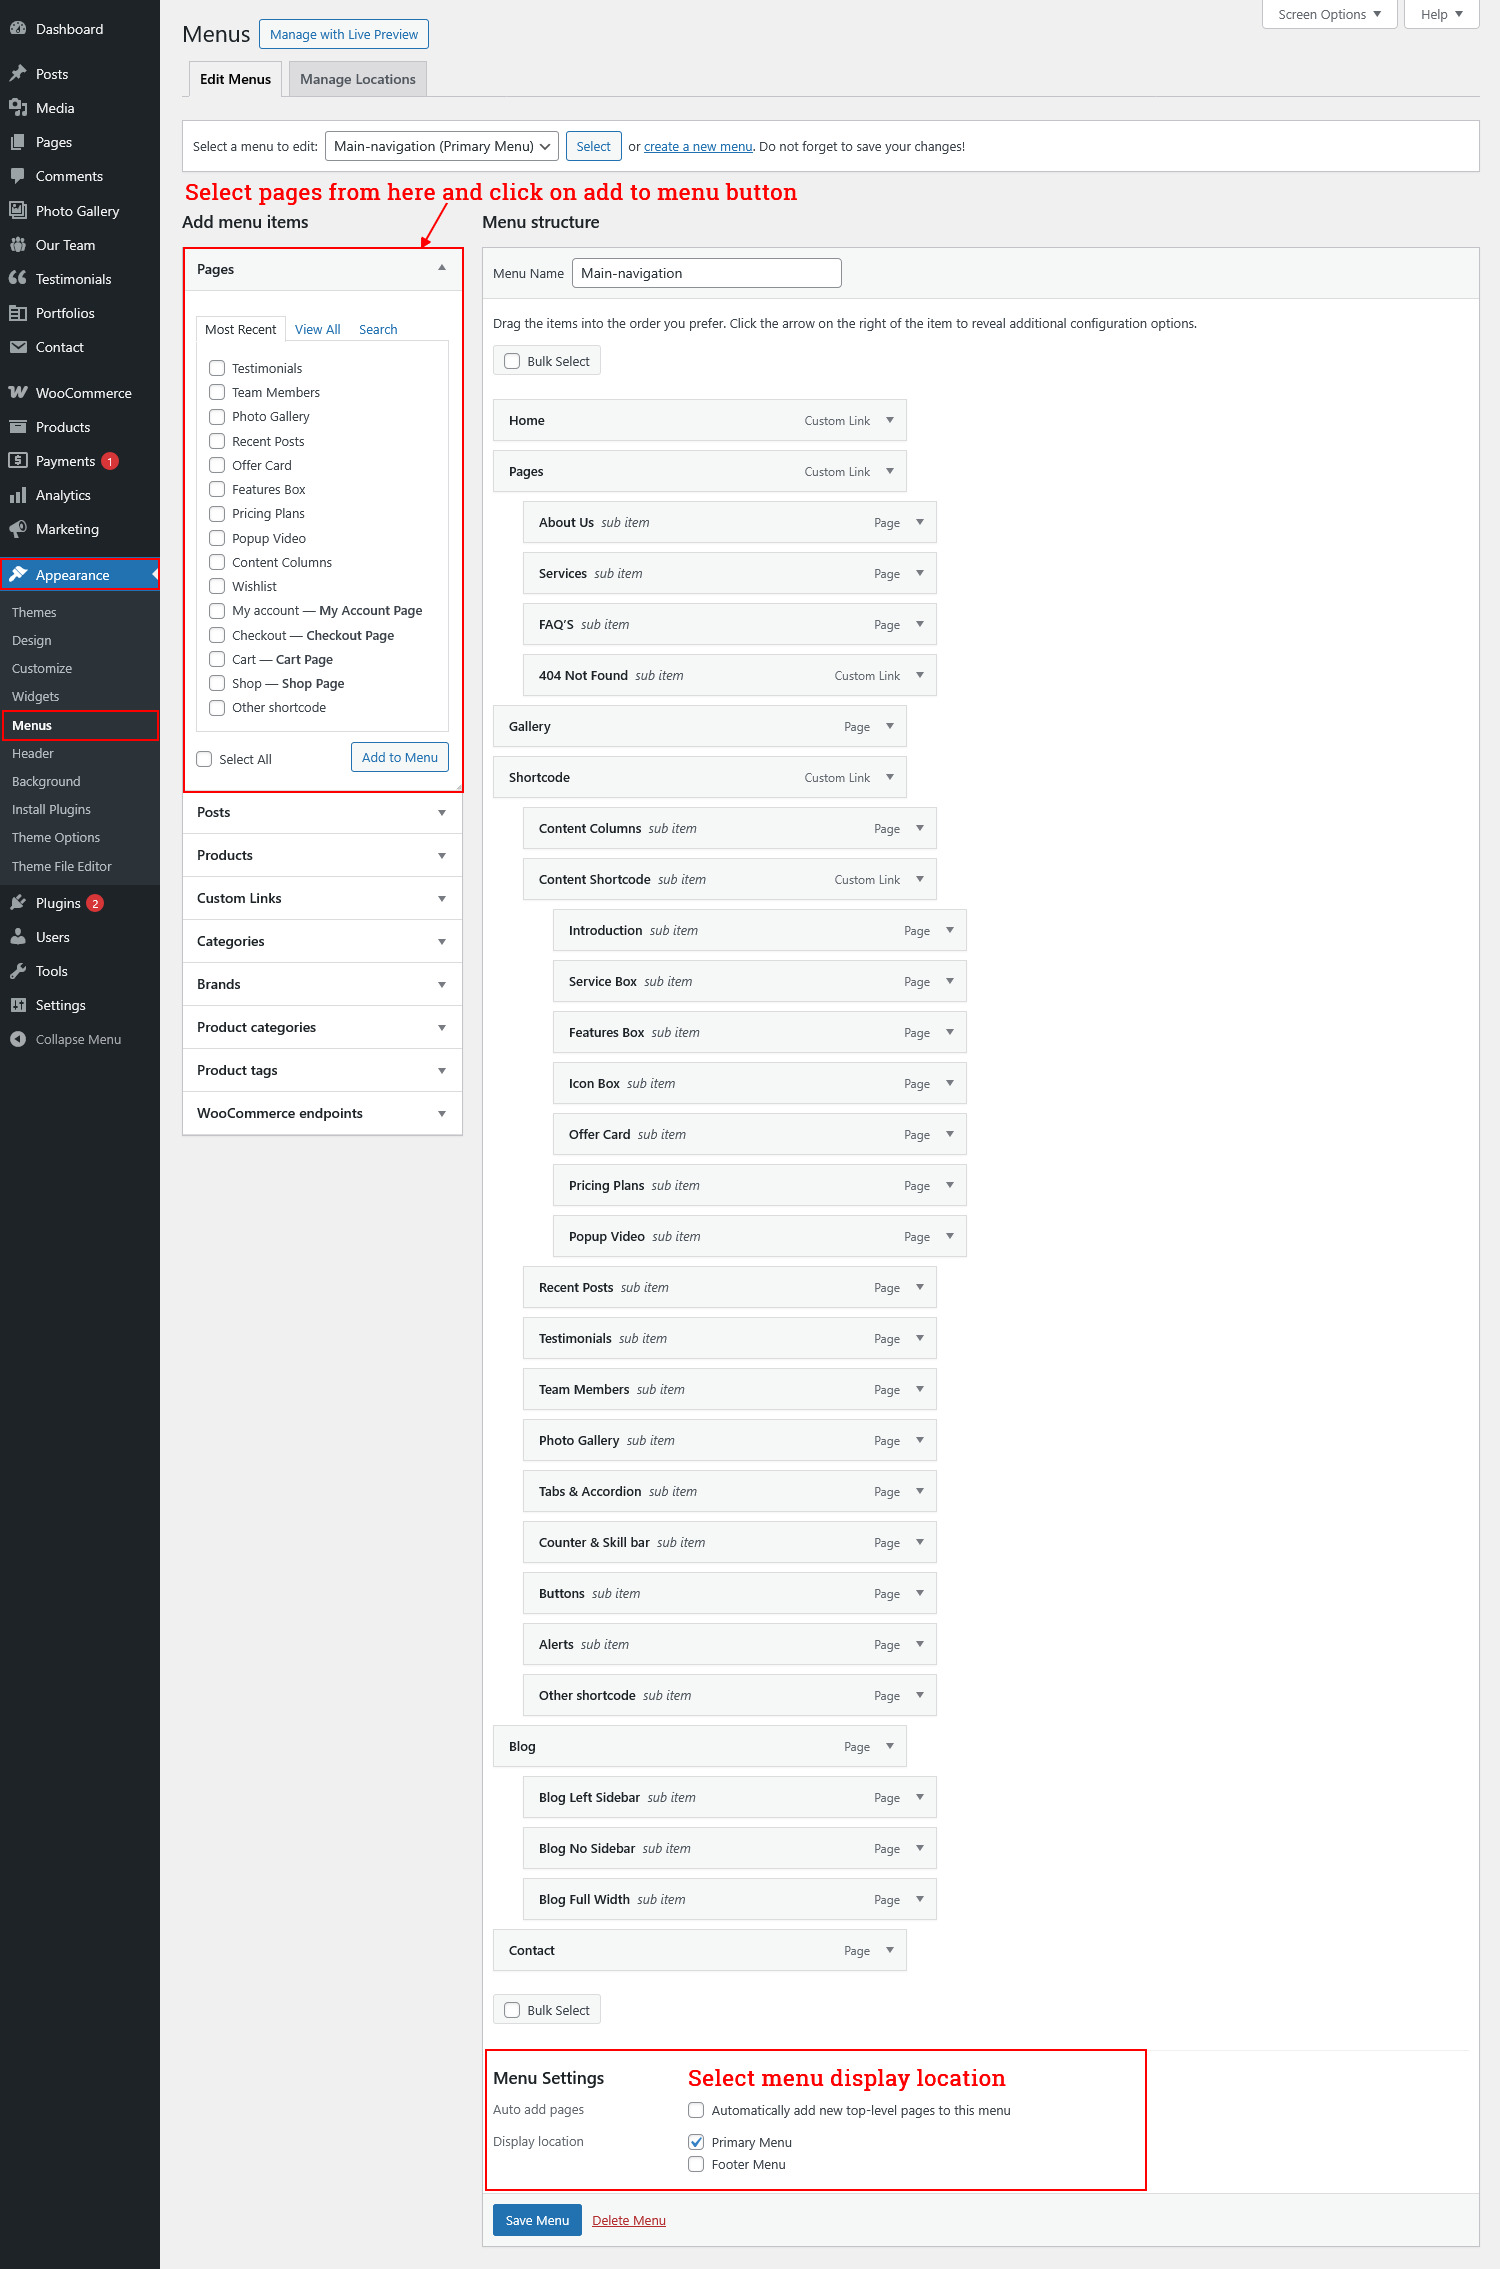Open Analytics using the bar chart icon

18,495
